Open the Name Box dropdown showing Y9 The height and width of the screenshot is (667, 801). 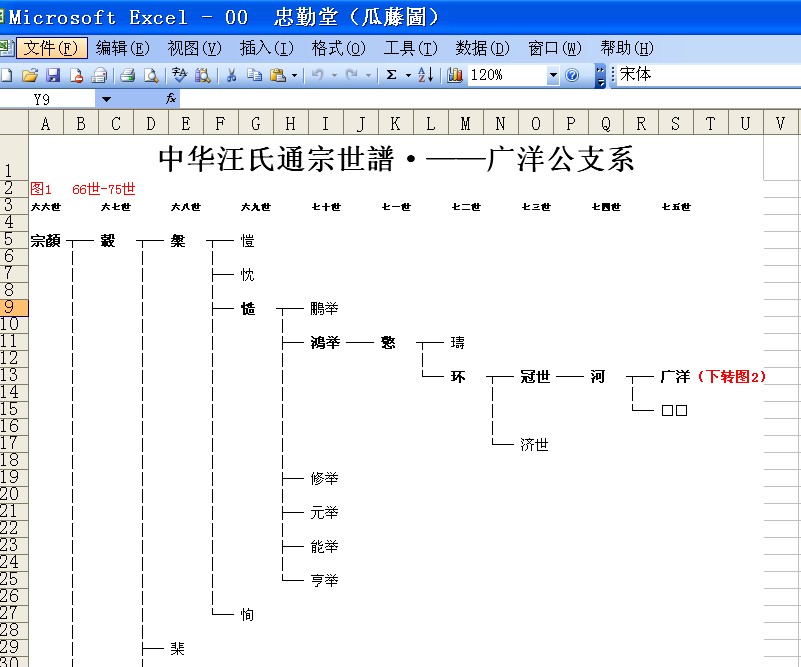(106, 97)
